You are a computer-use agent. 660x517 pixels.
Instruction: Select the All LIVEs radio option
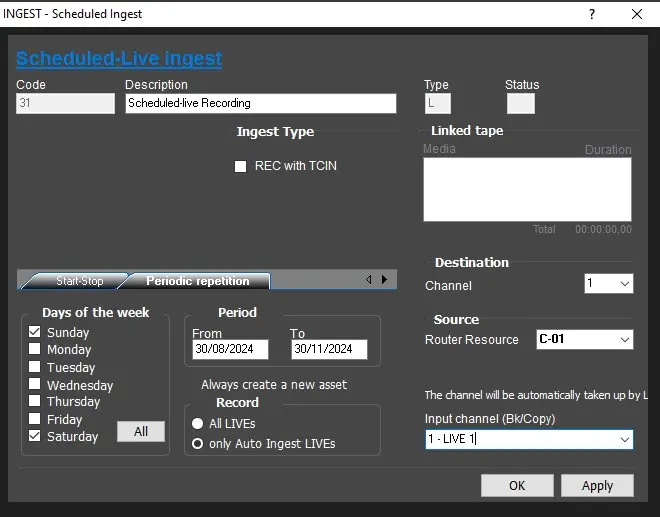click(198, 424)
